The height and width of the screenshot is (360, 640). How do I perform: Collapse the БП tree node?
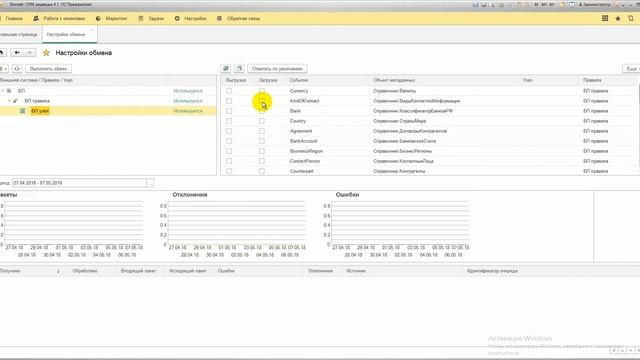coord(3,91)
